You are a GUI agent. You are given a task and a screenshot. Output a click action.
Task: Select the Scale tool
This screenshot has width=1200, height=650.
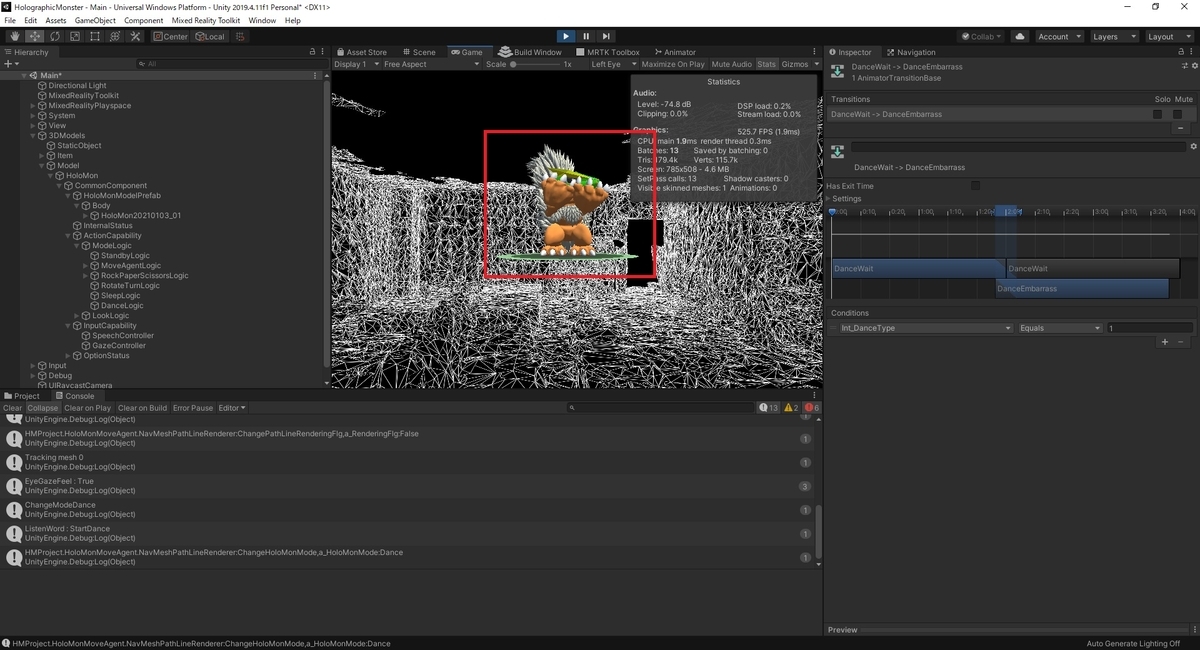coord(75,36)
